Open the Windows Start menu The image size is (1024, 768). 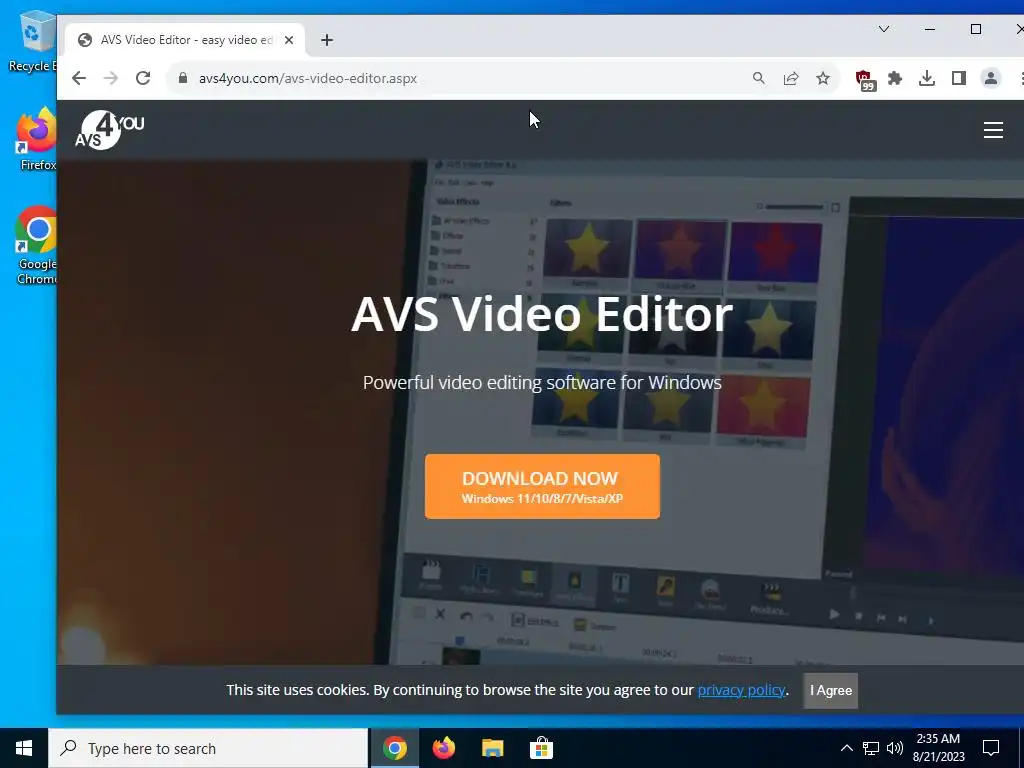(24, 748)
